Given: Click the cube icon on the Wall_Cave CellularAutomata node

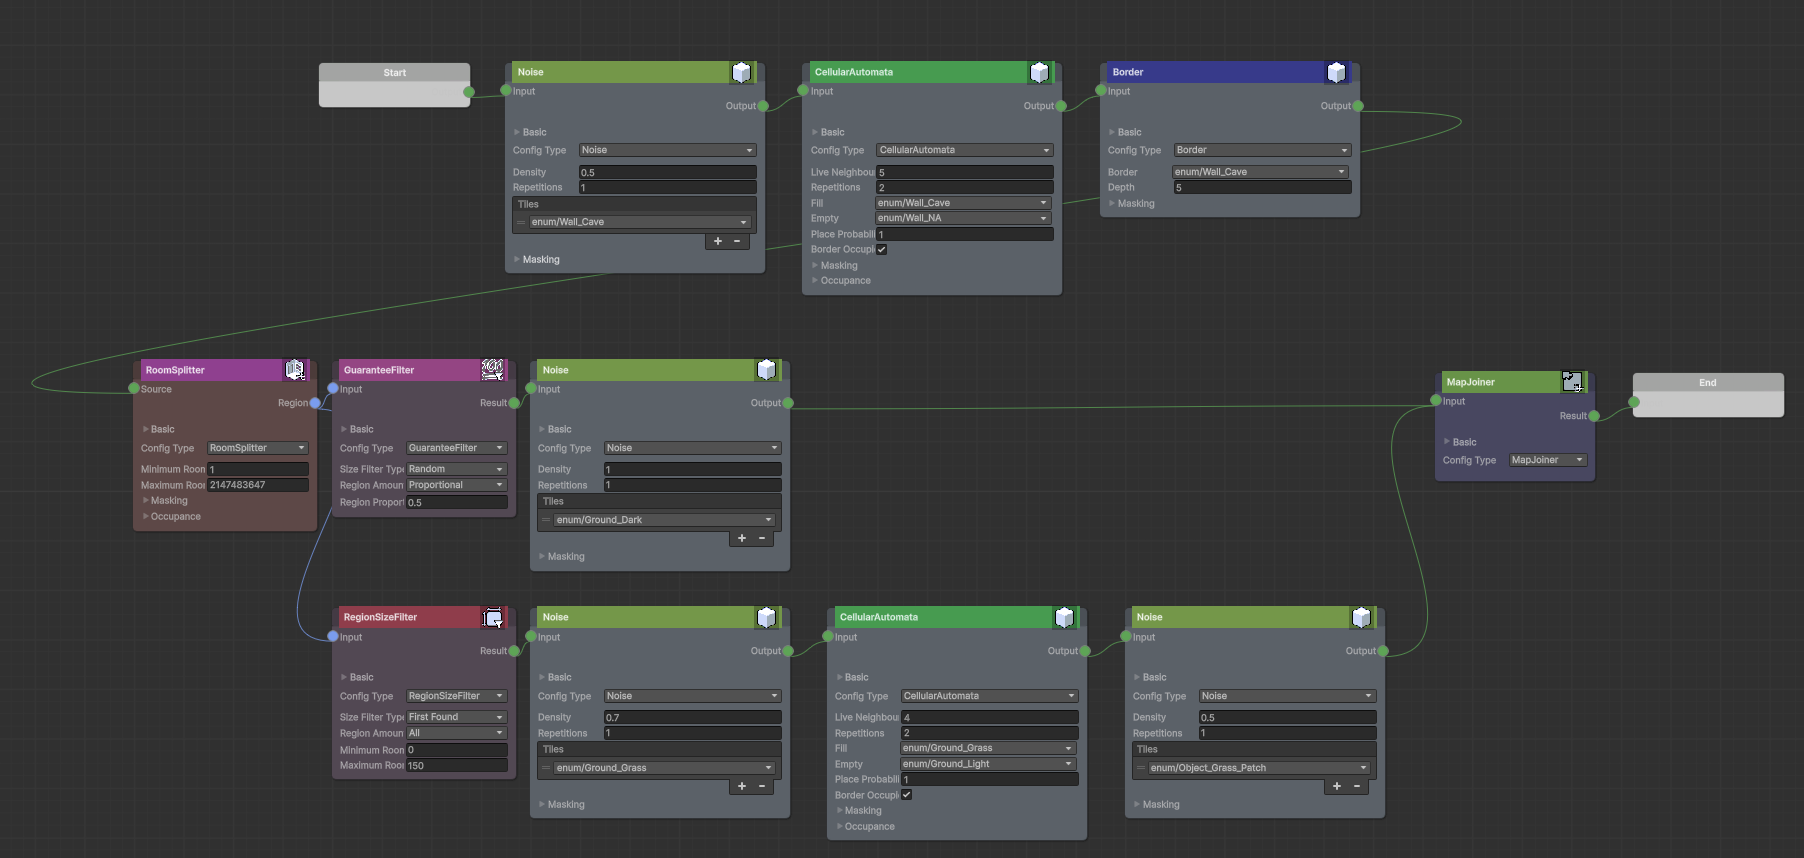Looking at the screenshot, I should 1039,72.
